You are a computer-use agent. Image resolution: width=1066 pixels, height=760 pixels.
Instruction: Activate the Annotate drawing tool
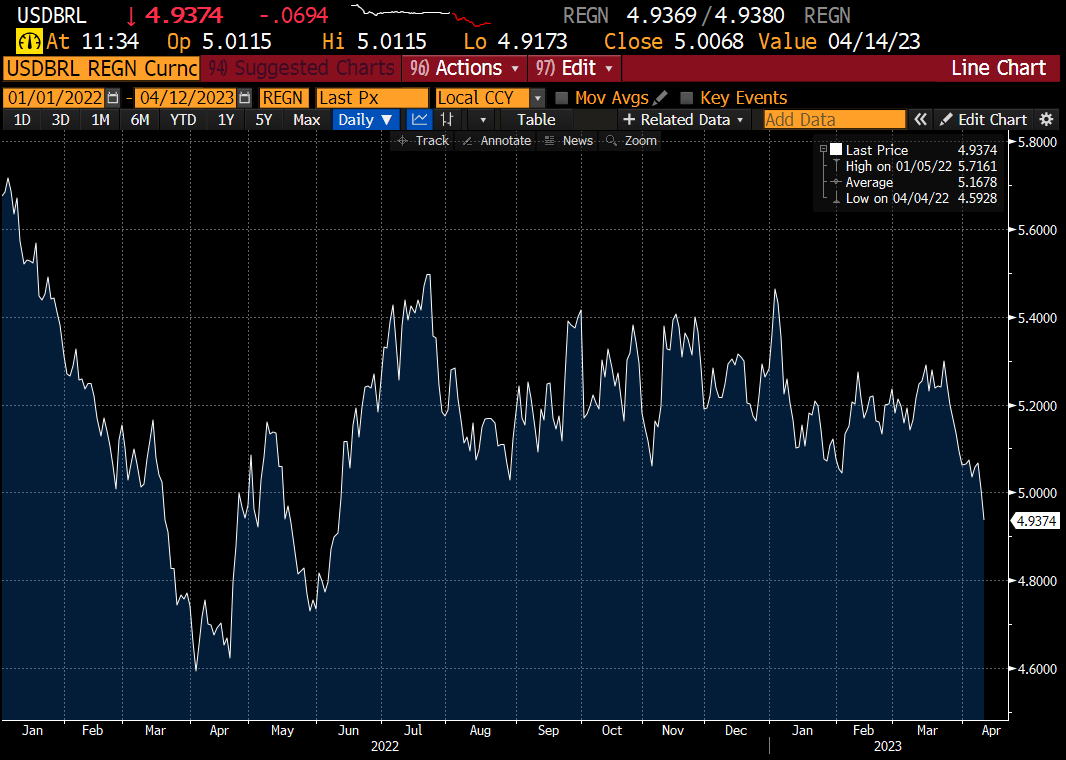coord(497,141)
